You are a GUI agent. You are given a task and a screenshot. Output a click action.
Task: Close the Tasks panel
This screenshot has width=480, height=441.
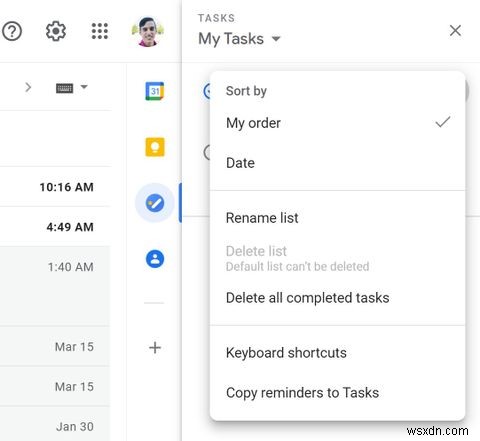pos(455,31)
